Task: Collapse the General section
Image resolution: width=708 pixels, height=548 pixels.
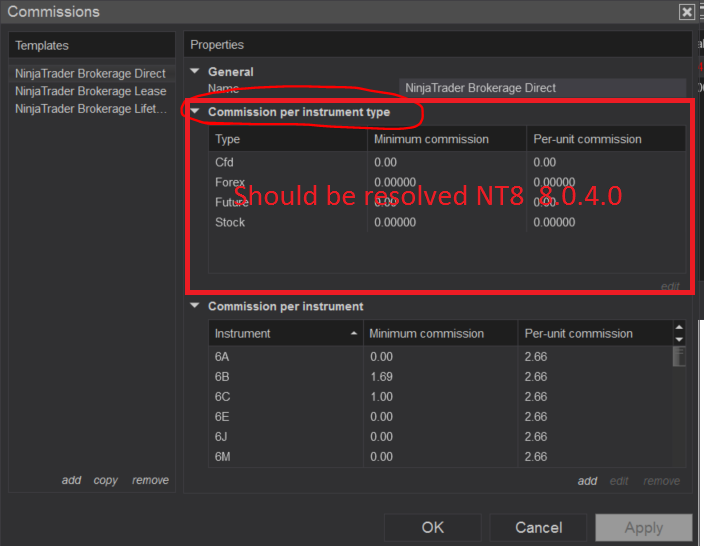Action: tap(195, 71)
